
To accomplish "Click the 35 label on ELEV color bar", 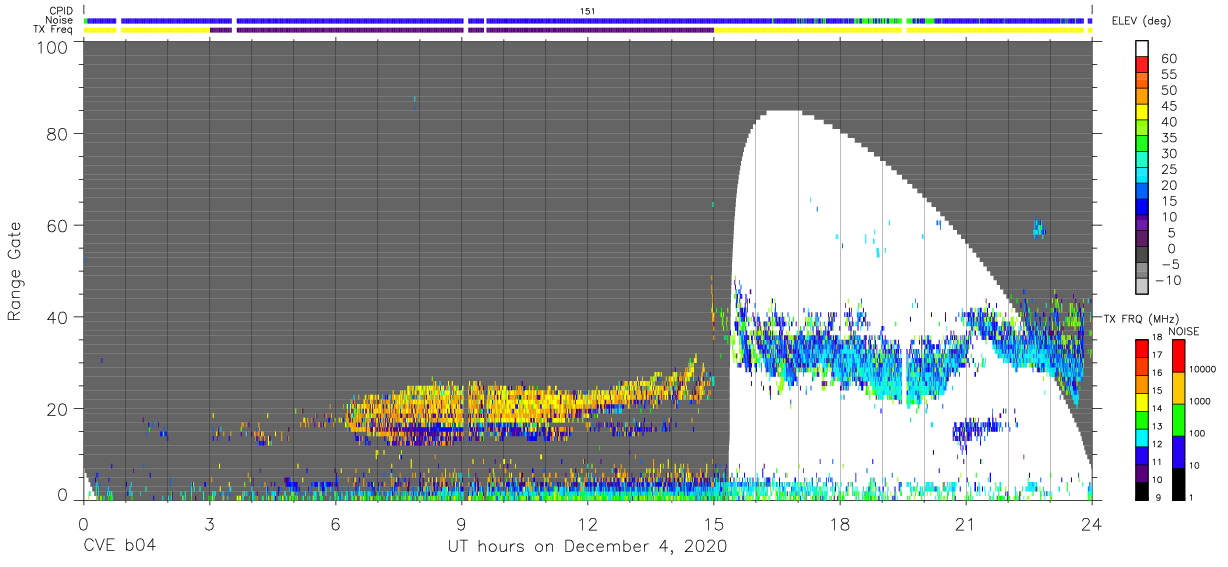I will [1170, 137].
